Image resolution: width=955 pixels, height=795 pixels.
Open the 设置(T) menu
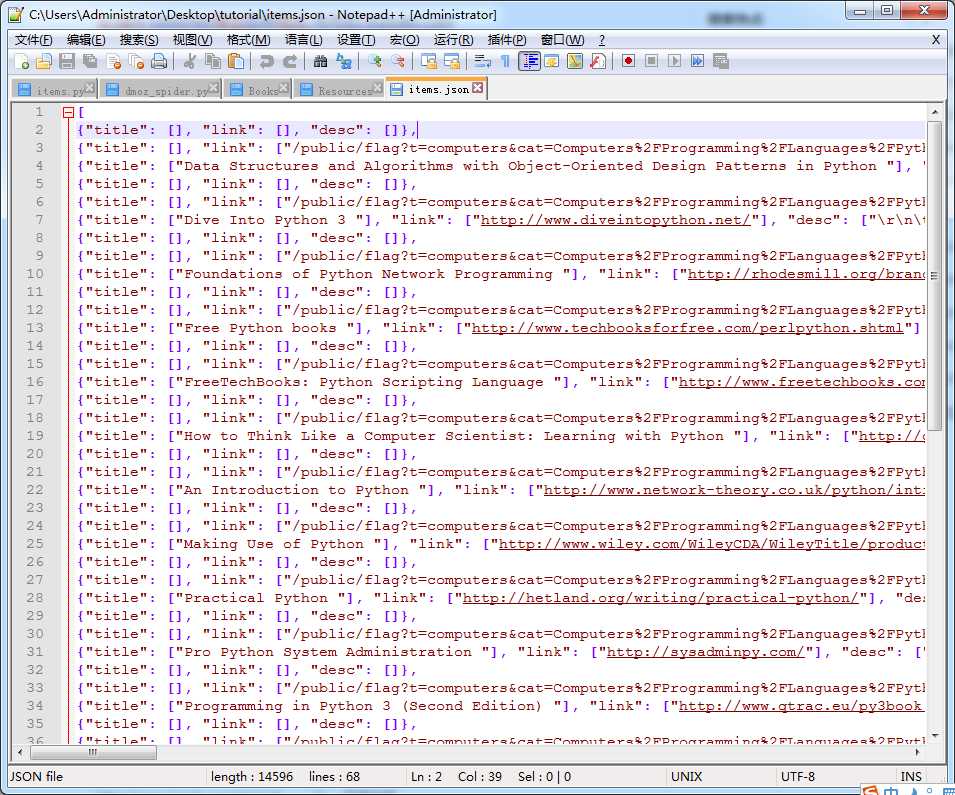pyautogui.click(x=356, y=40)
